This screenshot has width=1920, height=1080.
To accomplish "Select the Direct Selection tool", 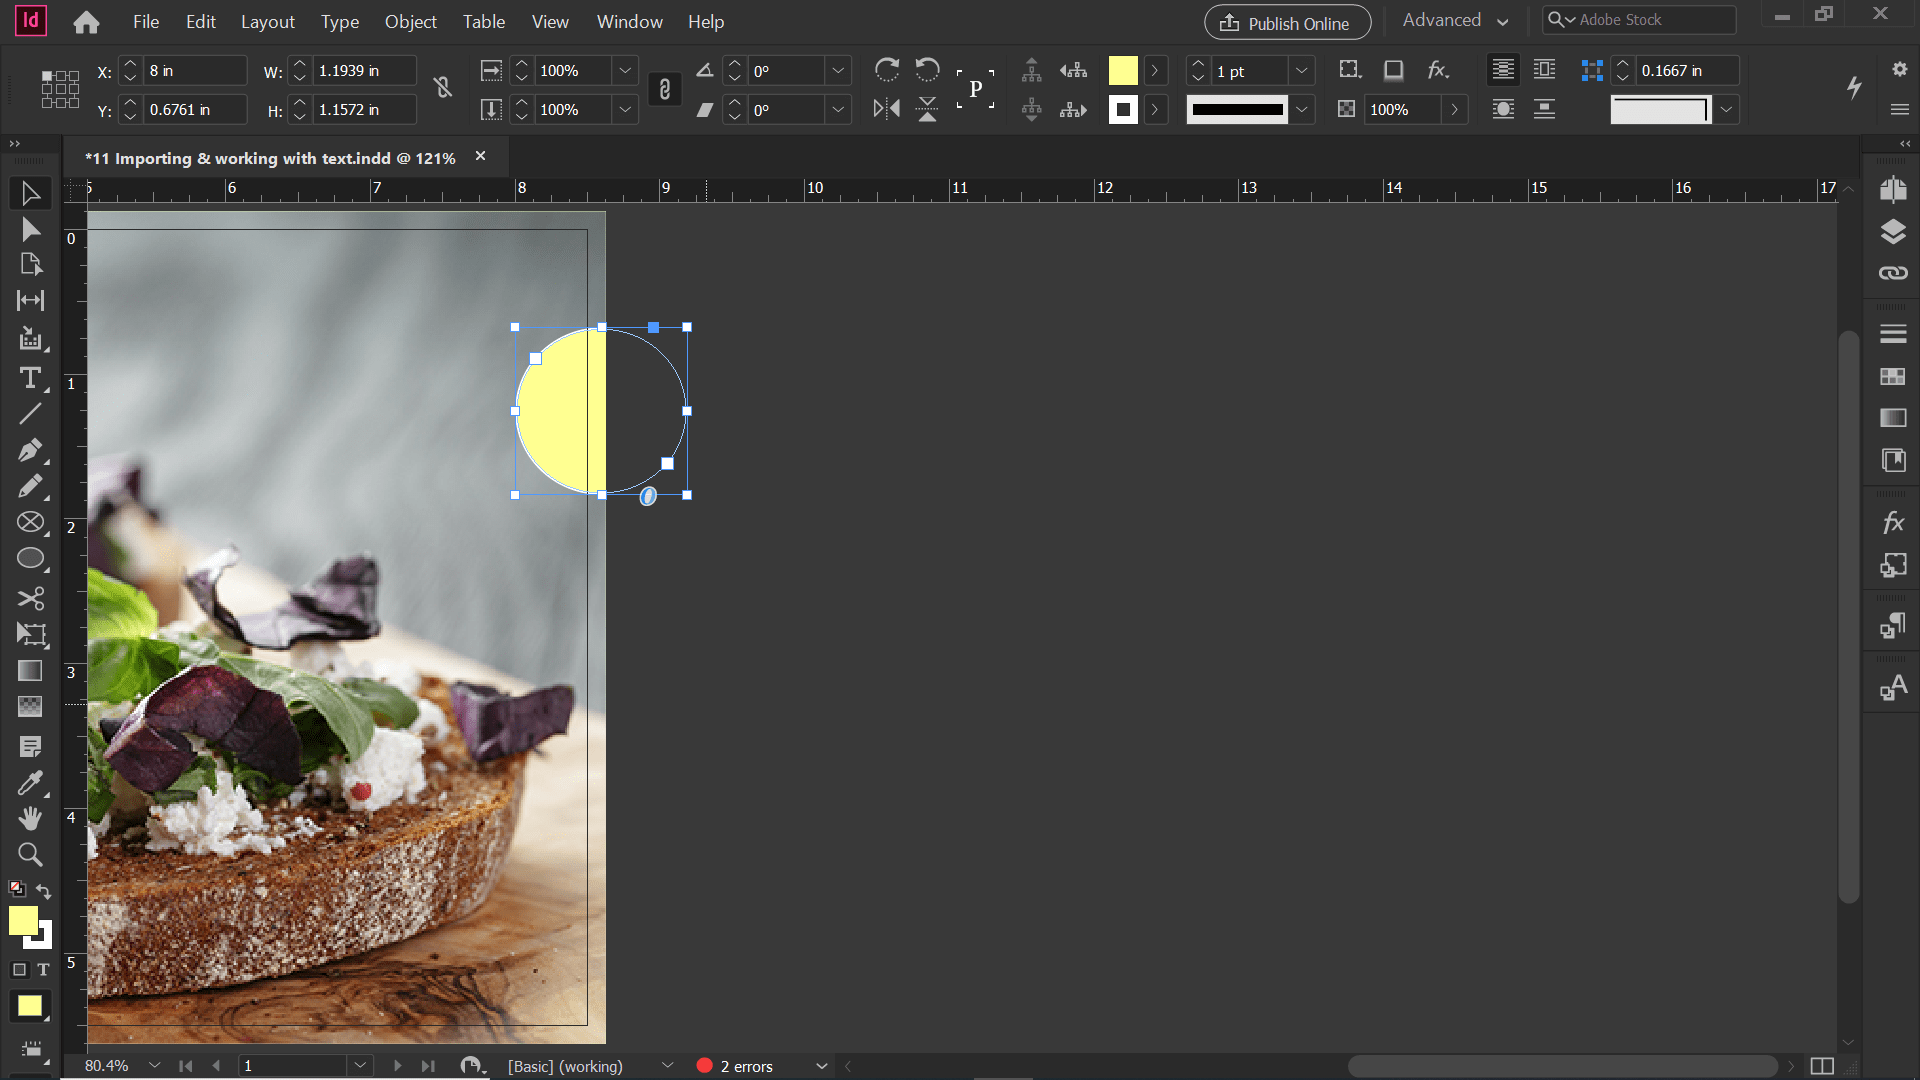I will pyautogui.click(x=30, y=229).
